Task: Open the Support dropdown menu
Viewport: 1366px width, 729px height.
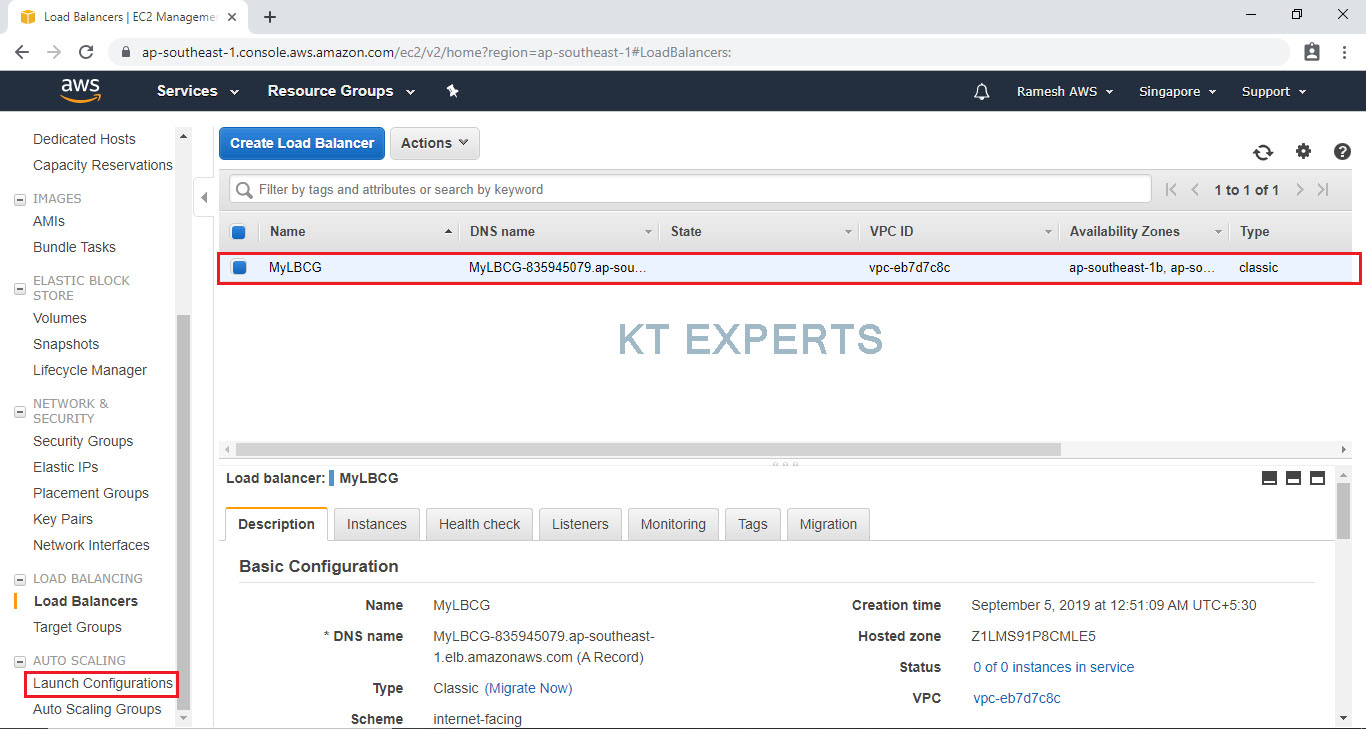Action: 1274,91
